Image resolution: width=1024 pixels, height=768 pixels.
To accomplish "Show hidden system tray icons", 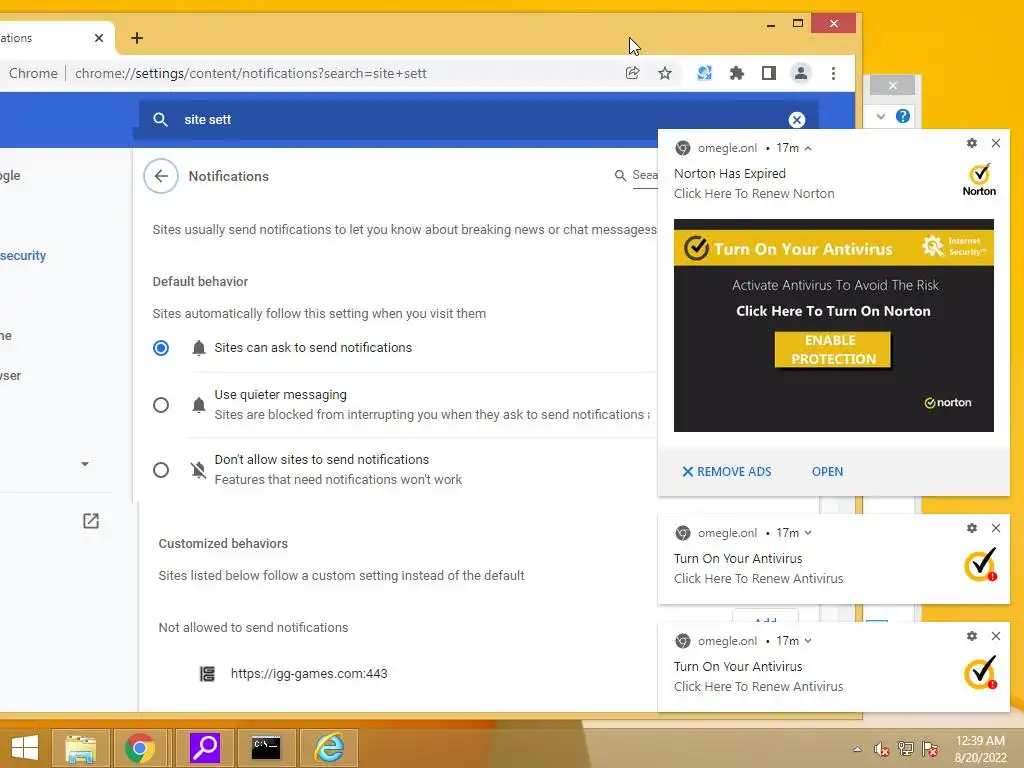I will (x=857, y=749).
